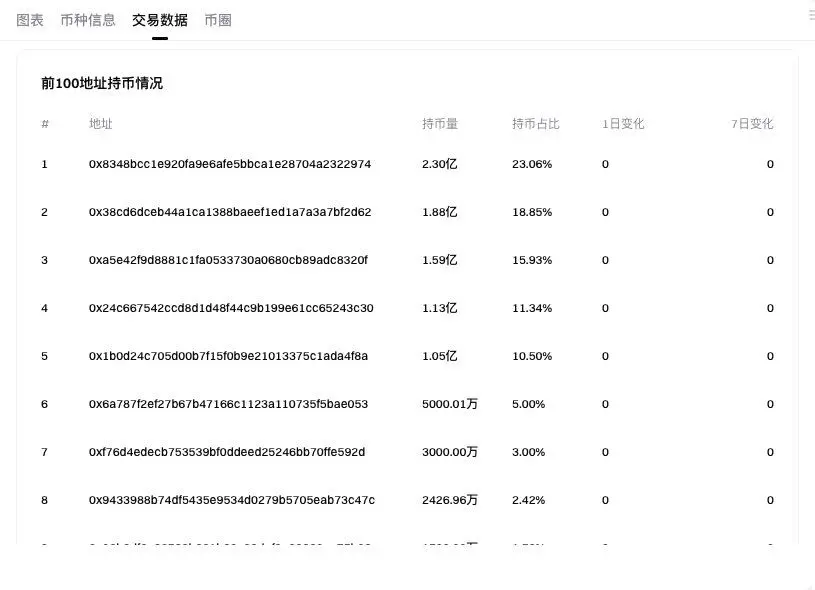815x590 pixels.
Task: Select the 交易数据 tab
Action: [159, 19]
